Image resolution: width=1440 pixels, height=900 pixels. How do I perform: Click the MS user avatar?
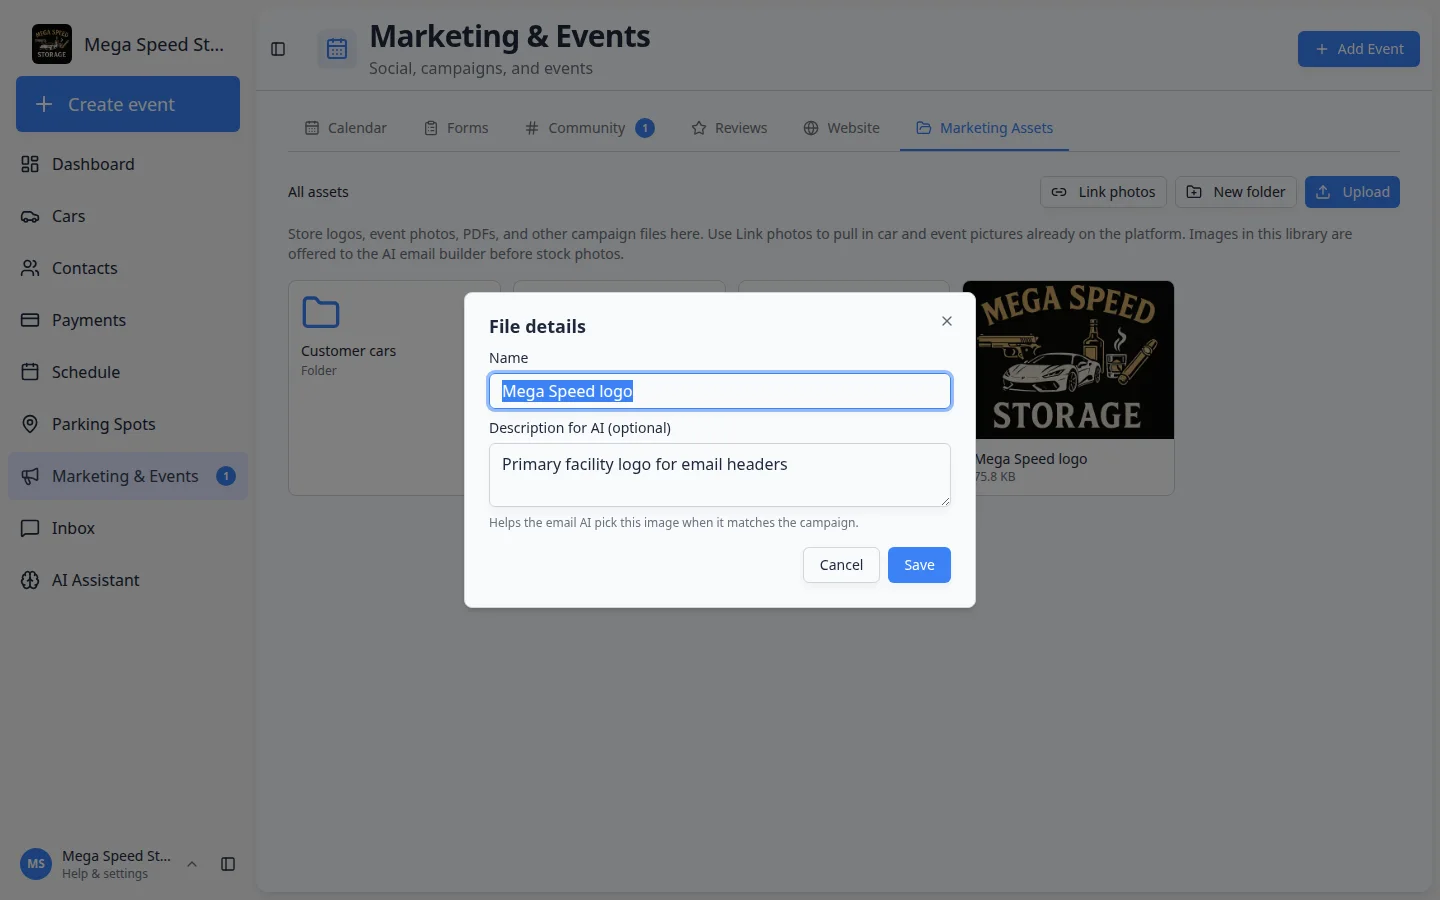click(36, 864)
